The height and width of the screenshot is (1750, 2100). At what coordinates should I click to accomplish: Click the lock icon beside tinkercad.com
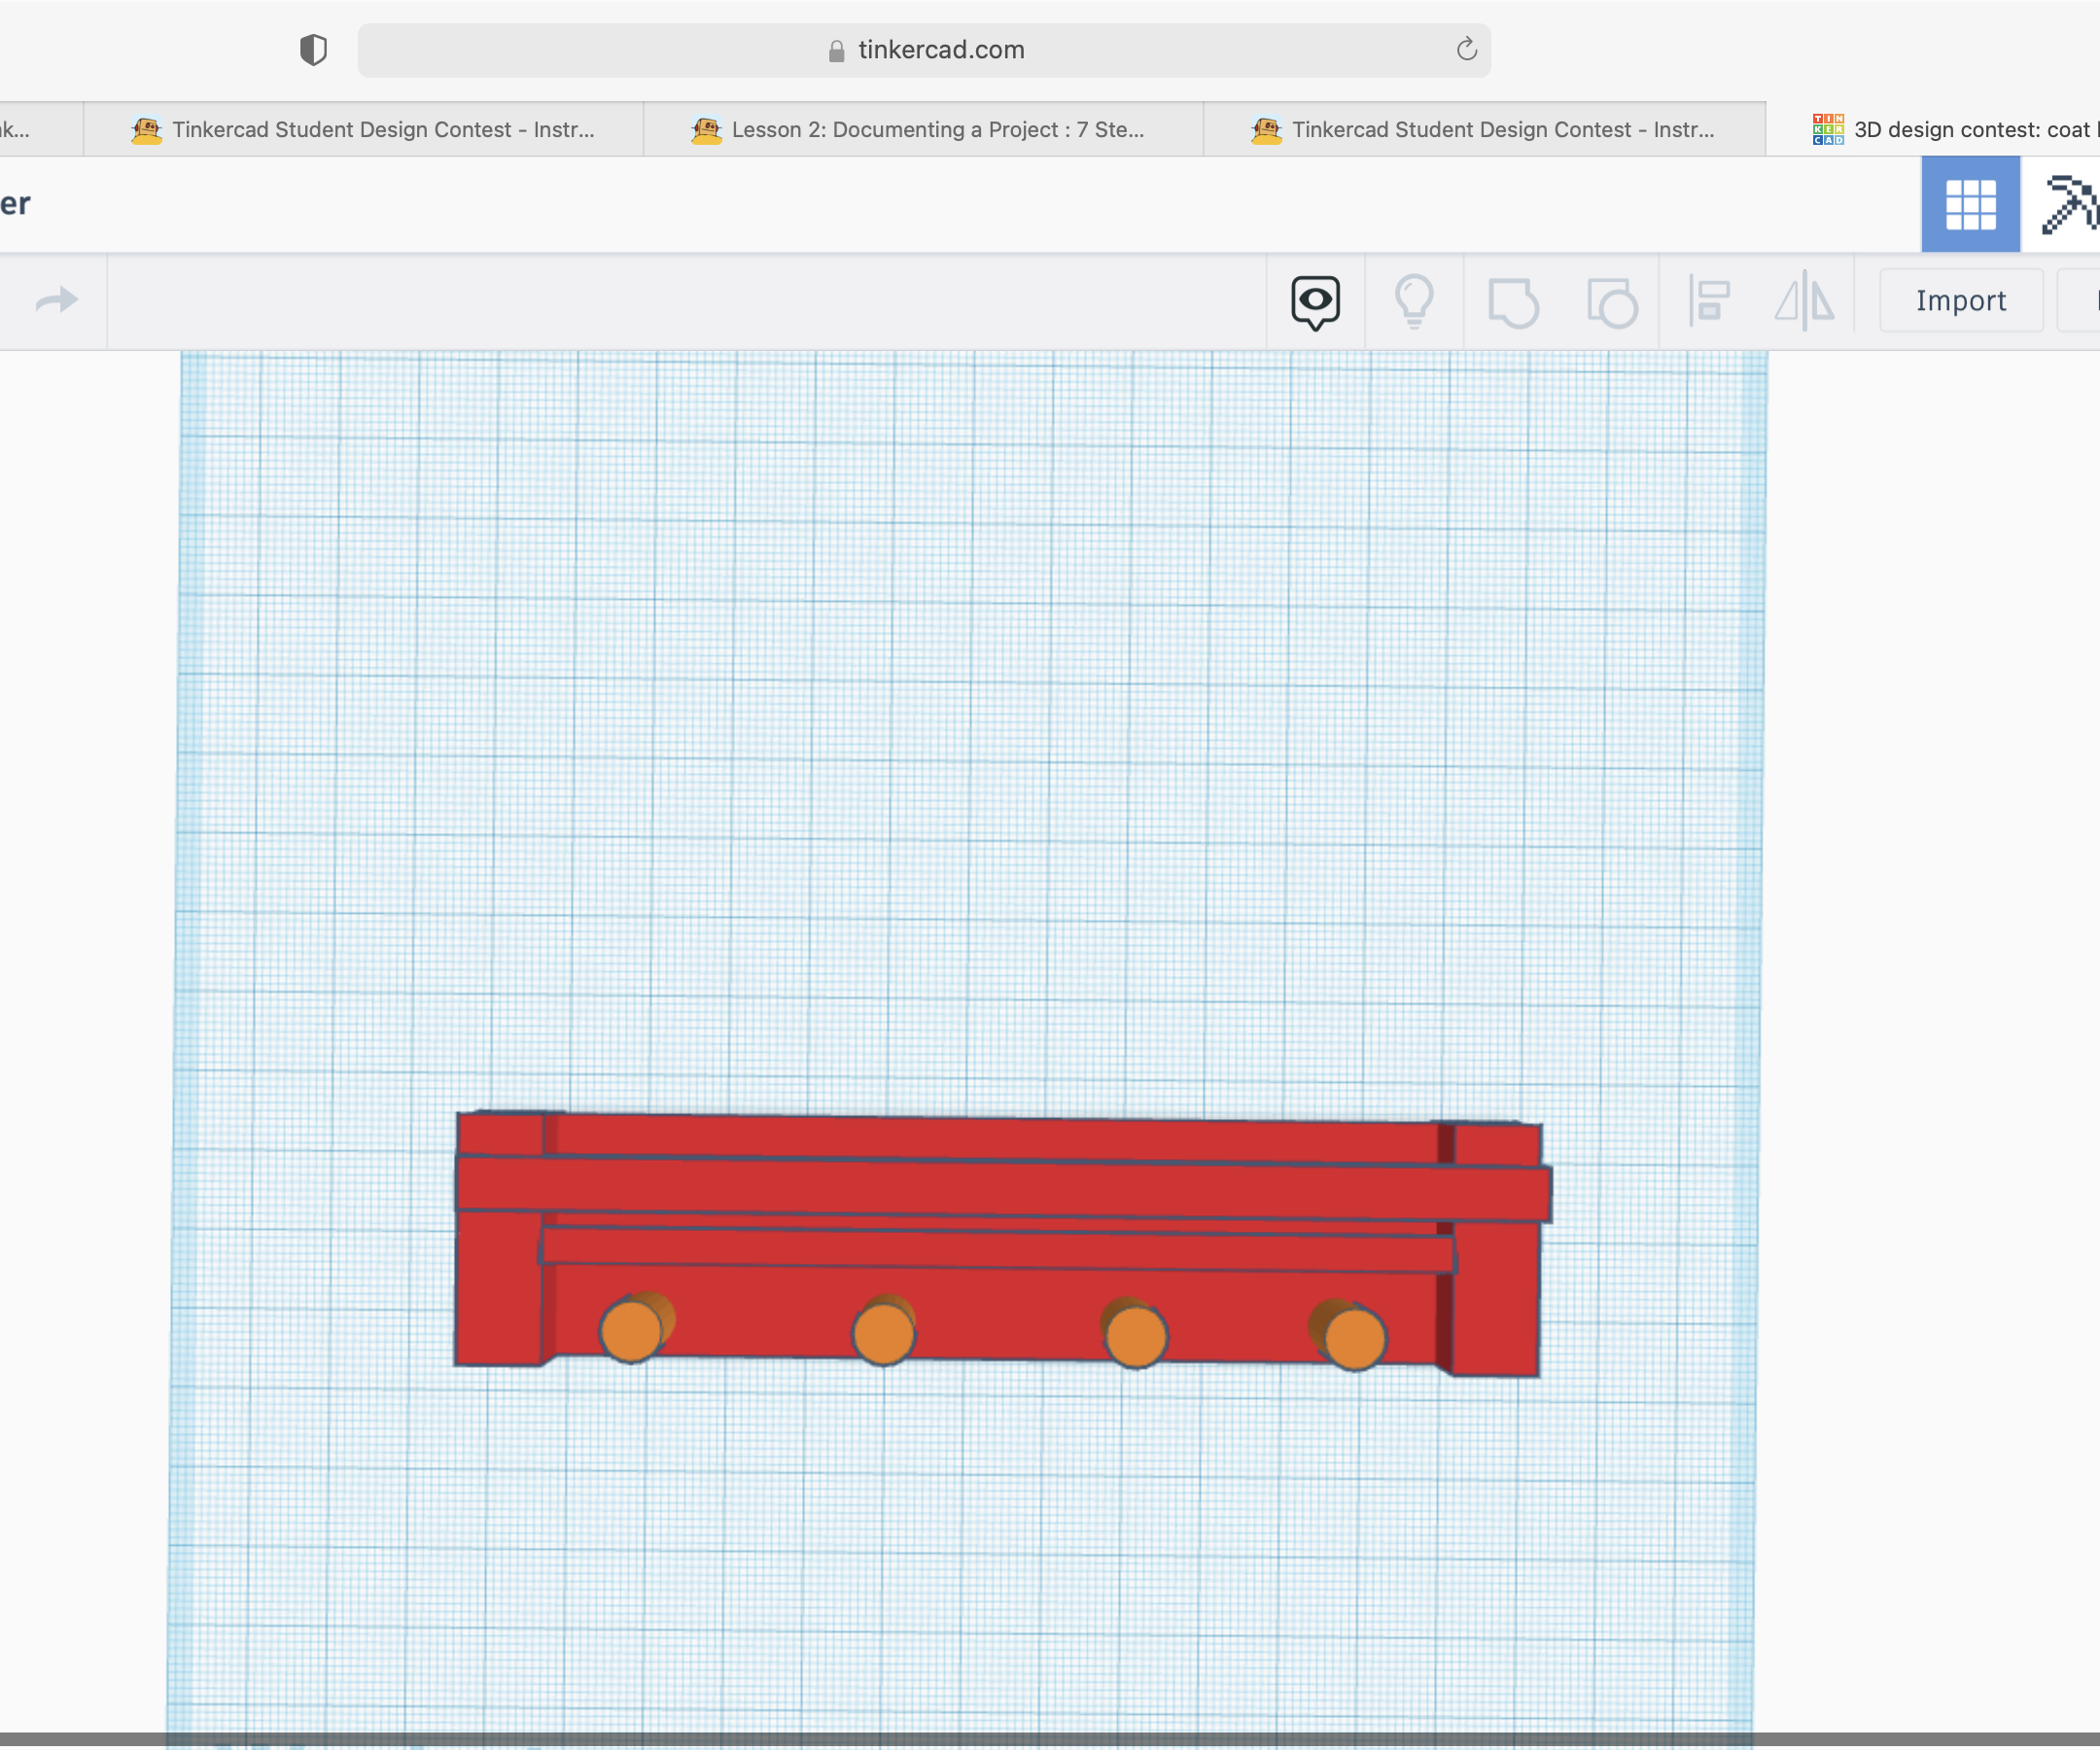(x=836, y=51)
